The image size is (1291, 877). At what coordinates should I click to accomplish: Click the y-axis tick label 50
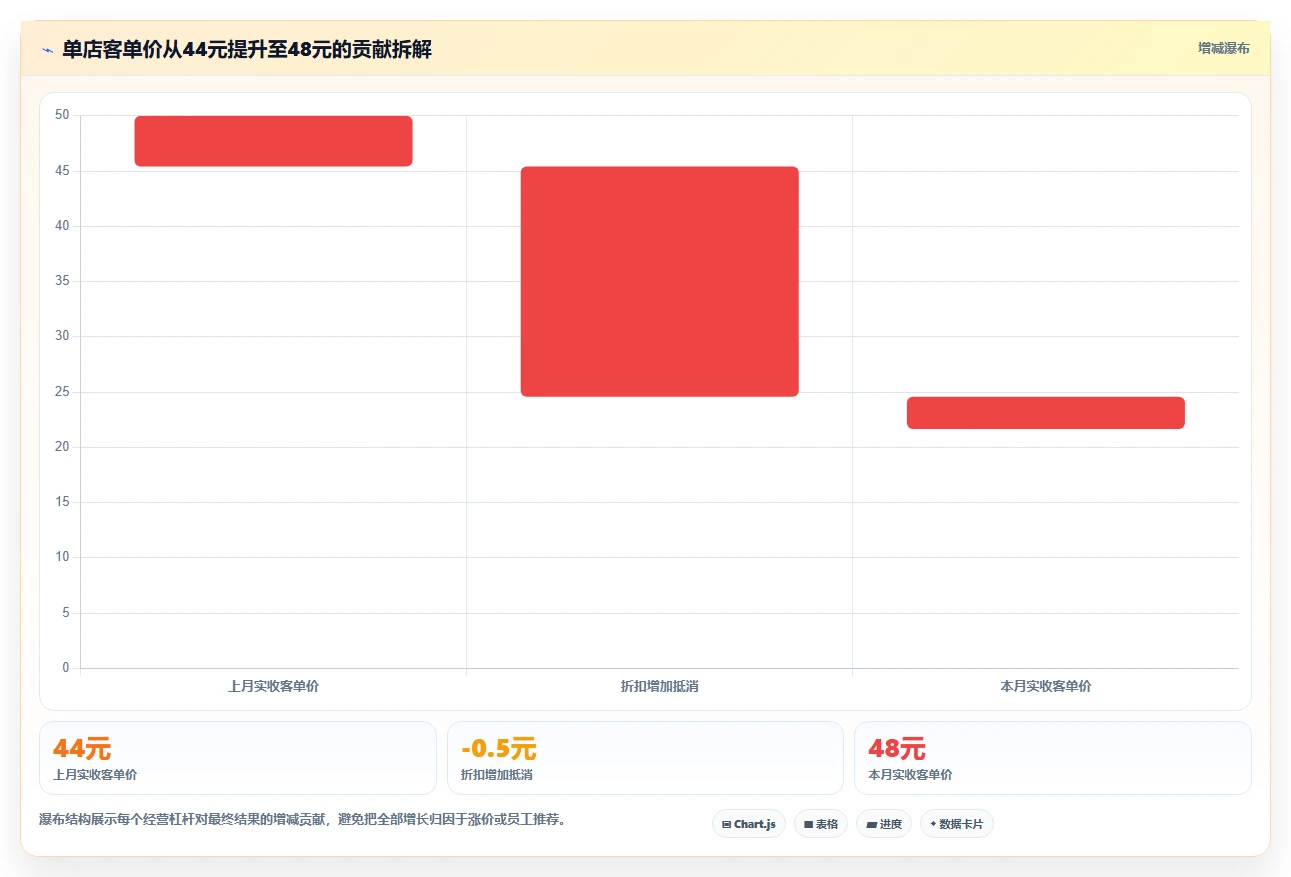(62, 115)
